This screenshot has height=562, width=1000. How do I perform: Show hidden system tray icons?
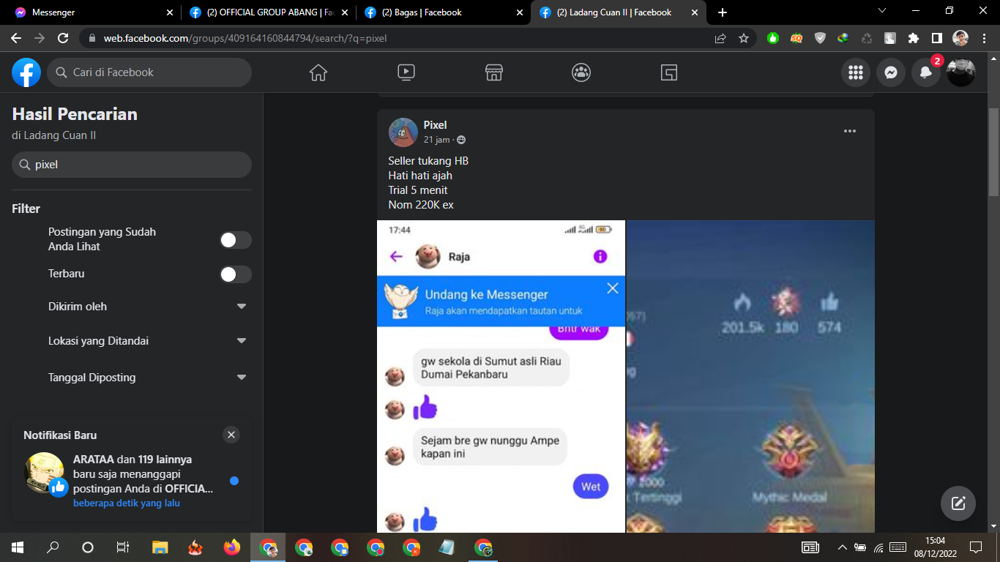coord(842,547)
